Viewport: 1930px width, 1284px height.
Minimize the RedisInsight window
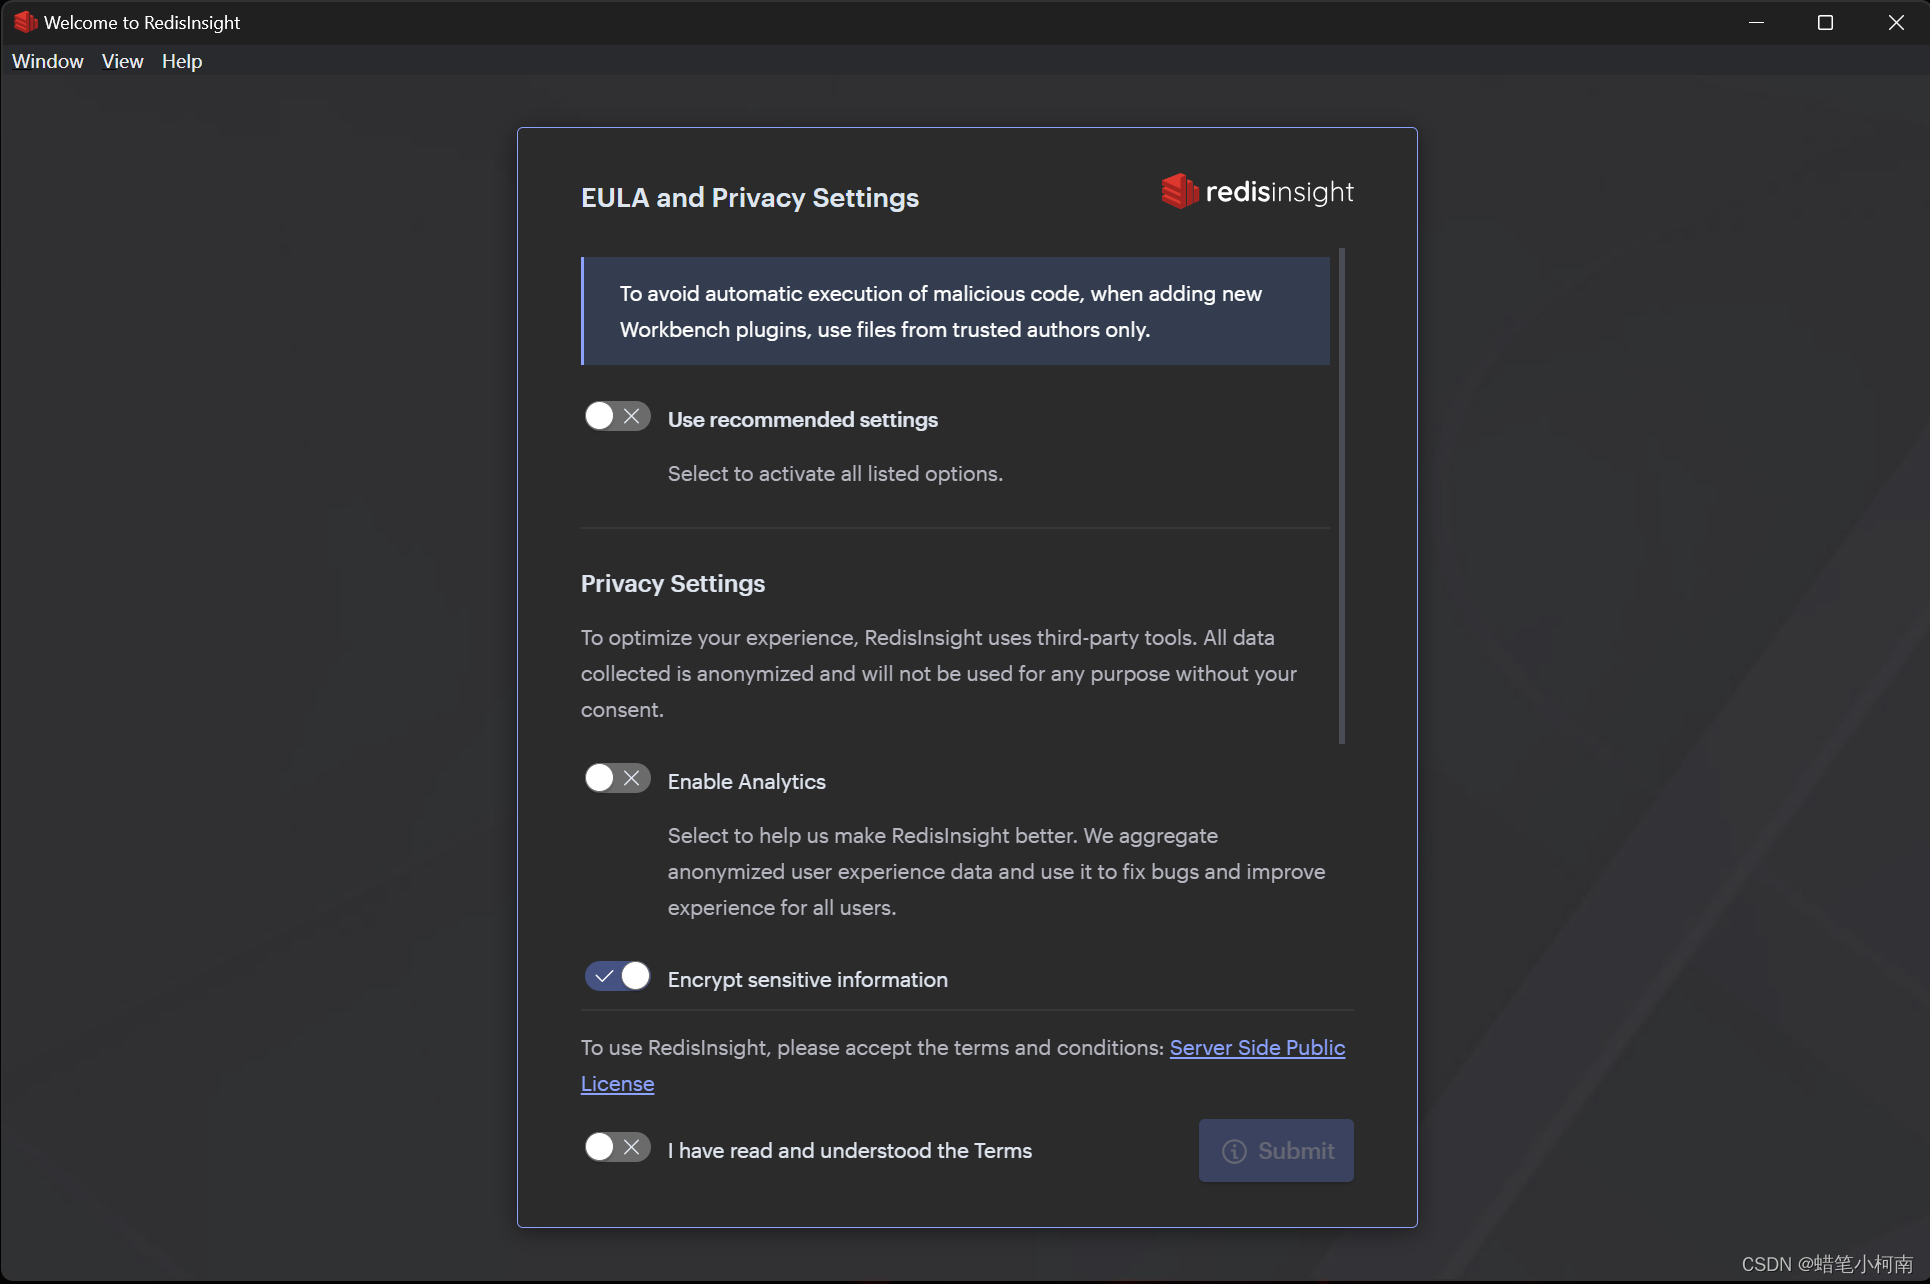coord(1756,22)
